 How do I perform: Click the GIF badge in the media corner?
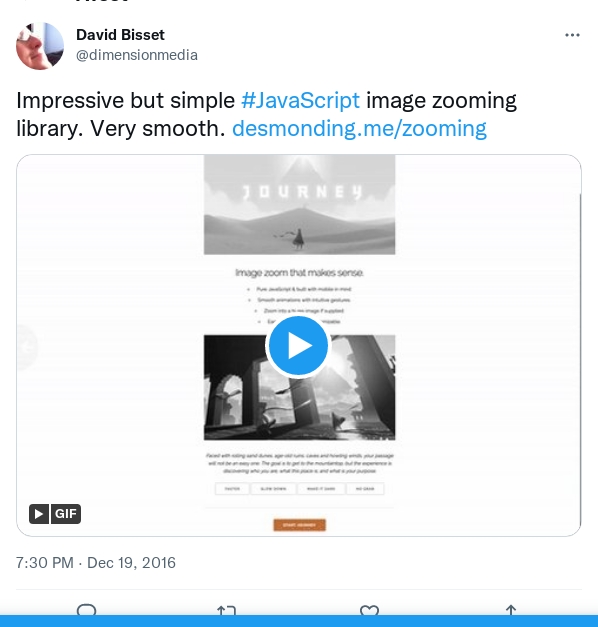[x=55, y=514]
